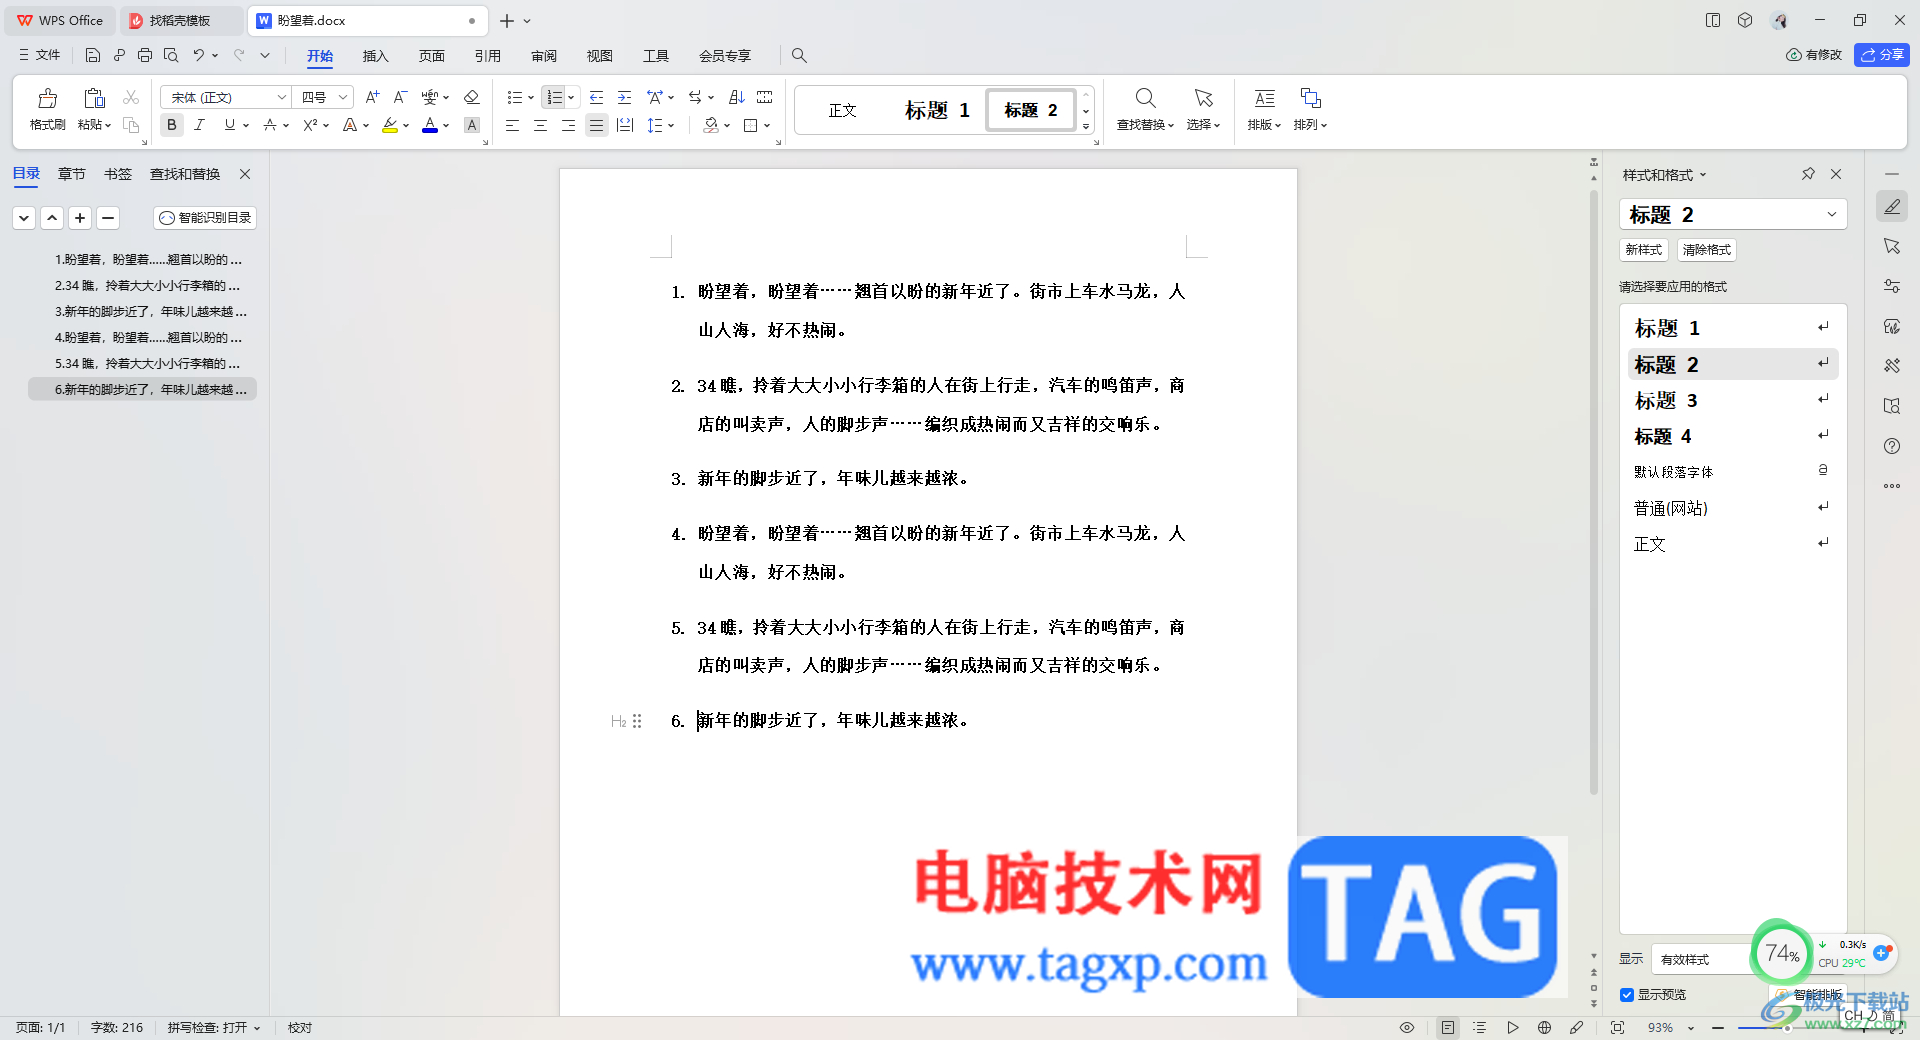Screen dimensions: 1920x1040
Task: Click the Save icon in quick toolbar
Action: pos(93,55)
